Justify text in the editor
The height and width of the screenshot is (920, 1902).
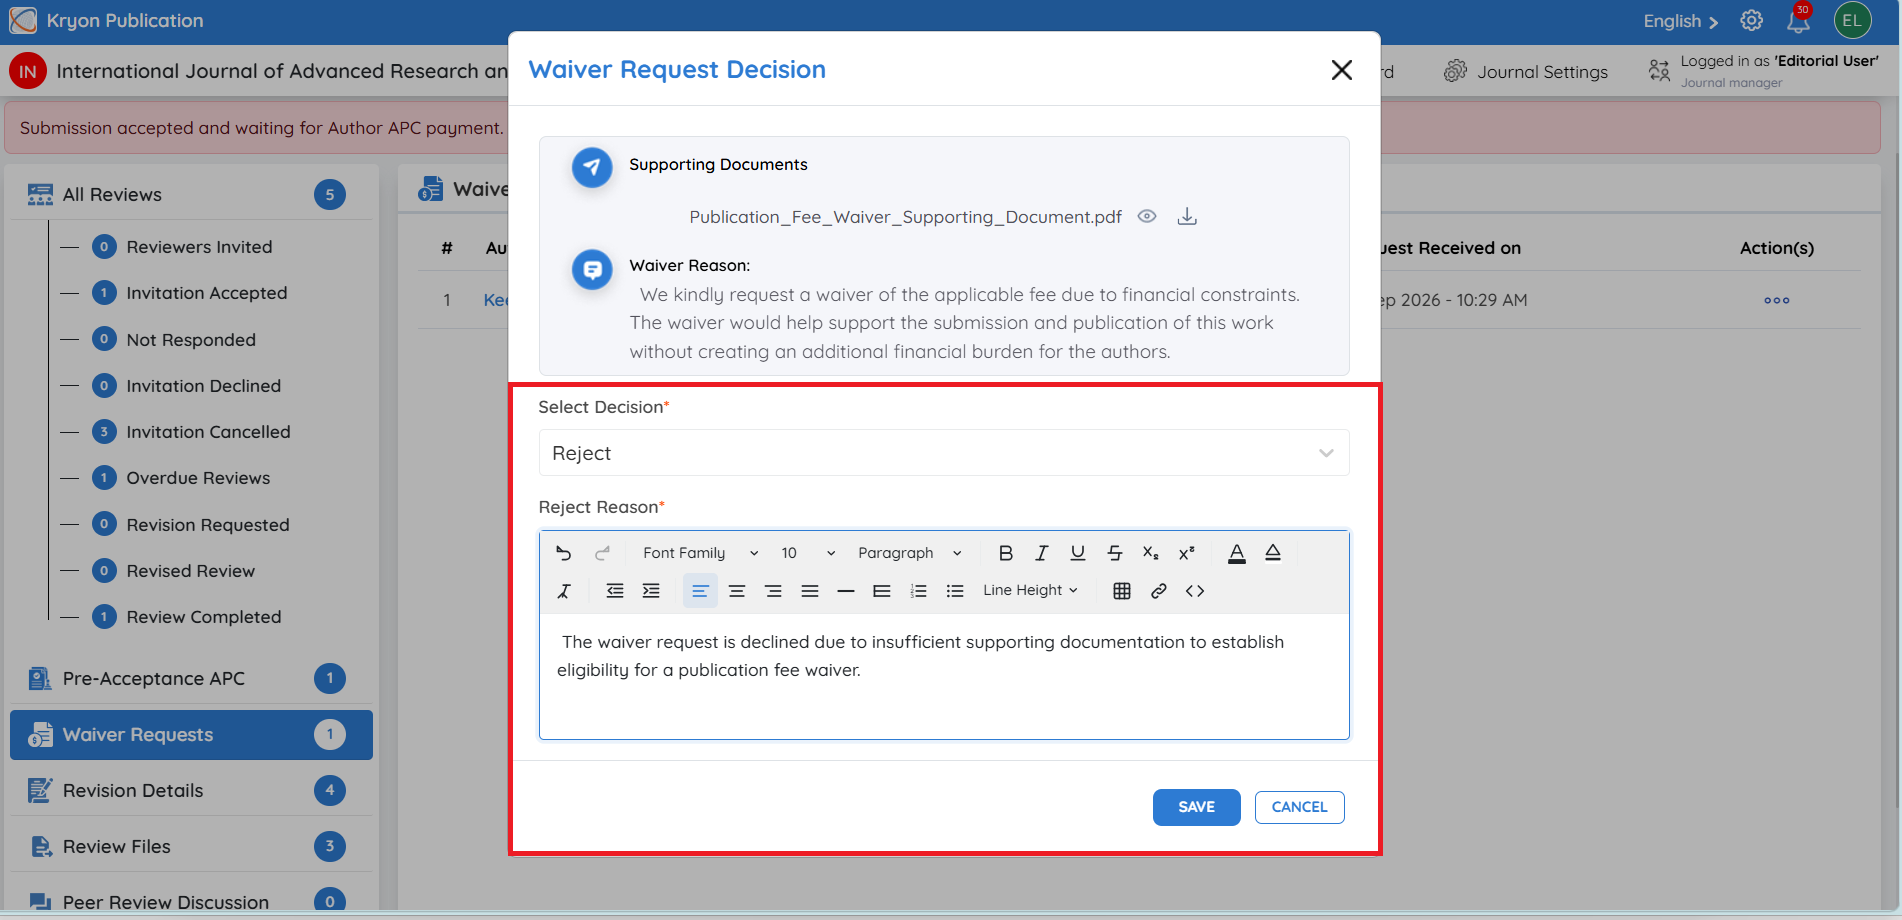coord(810,591)
